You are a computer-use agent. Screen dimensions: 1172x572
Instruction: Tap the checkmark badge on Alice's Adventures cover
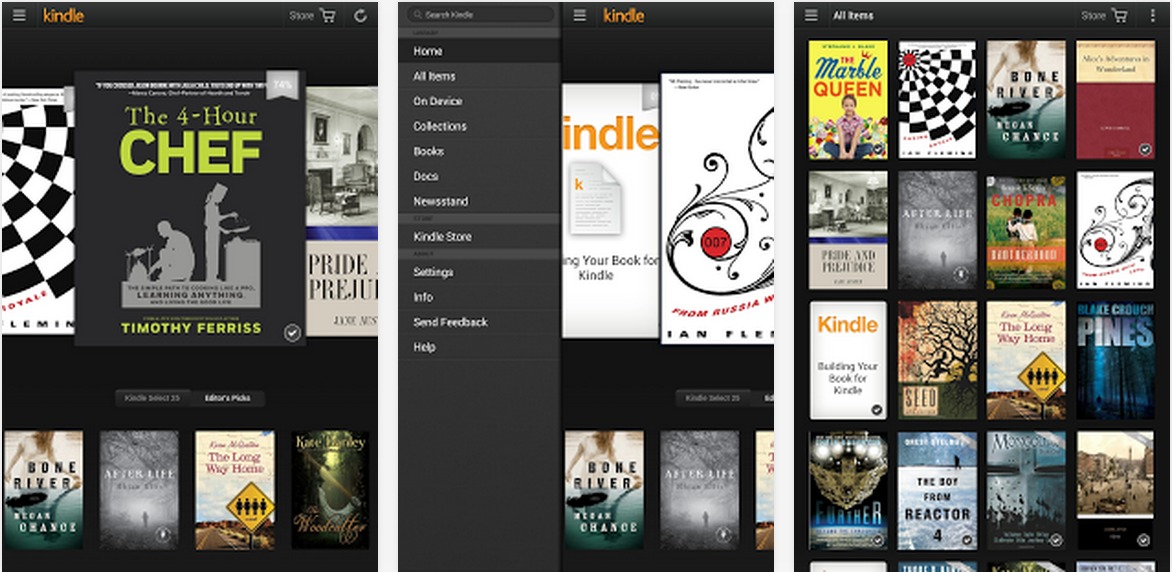coord(1144,150)
